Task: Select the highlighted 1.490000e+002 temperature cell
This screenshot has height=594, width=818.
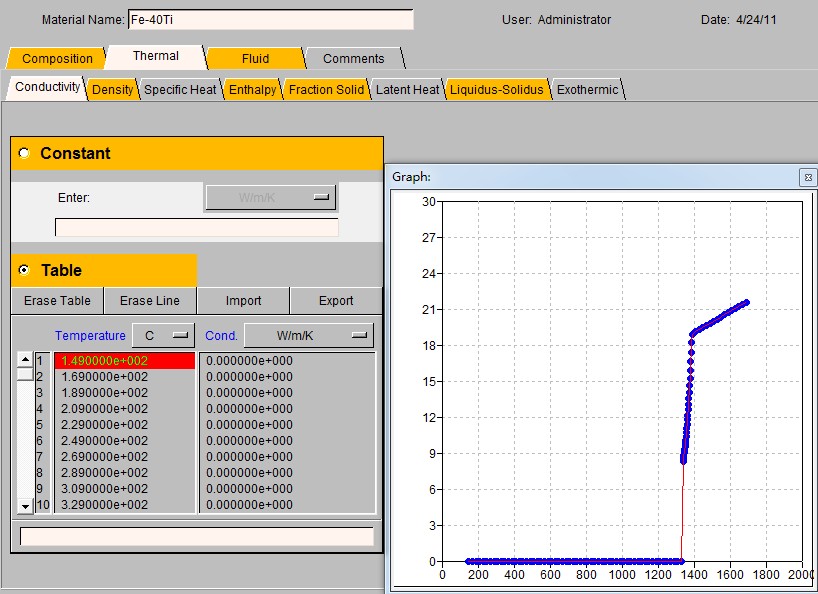Action: pyautogui.click(x=124, y=361)
